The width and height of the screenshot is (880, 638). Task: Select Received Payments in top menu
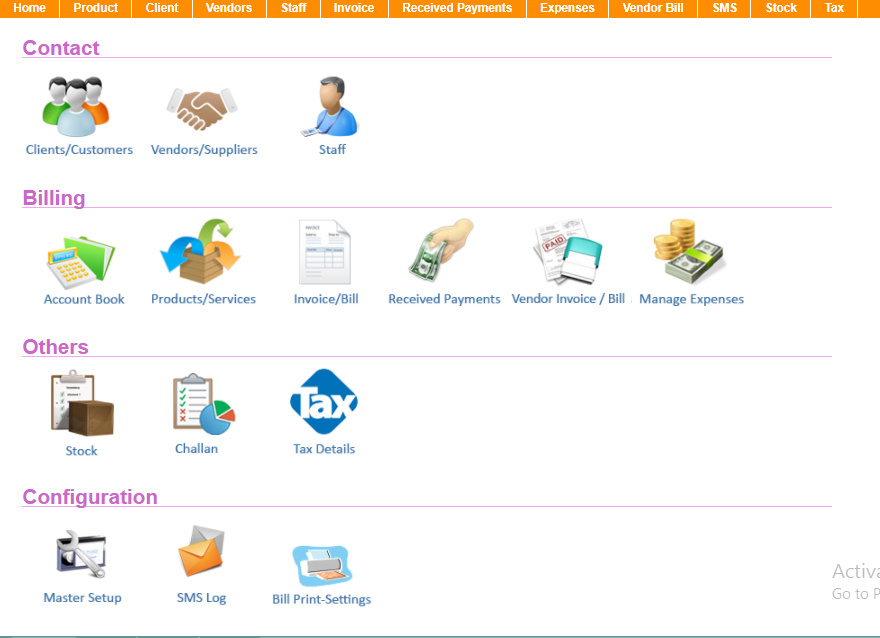click(457, 8)
